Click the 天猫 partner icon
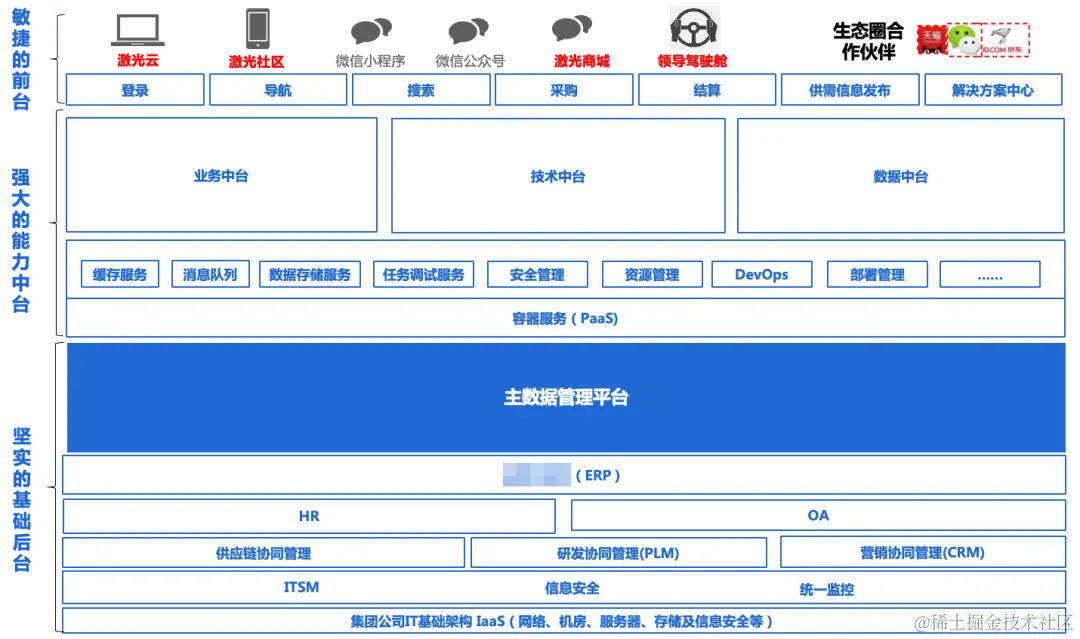1080x639 pixels. pyautogui.click(x=932, y=39)
